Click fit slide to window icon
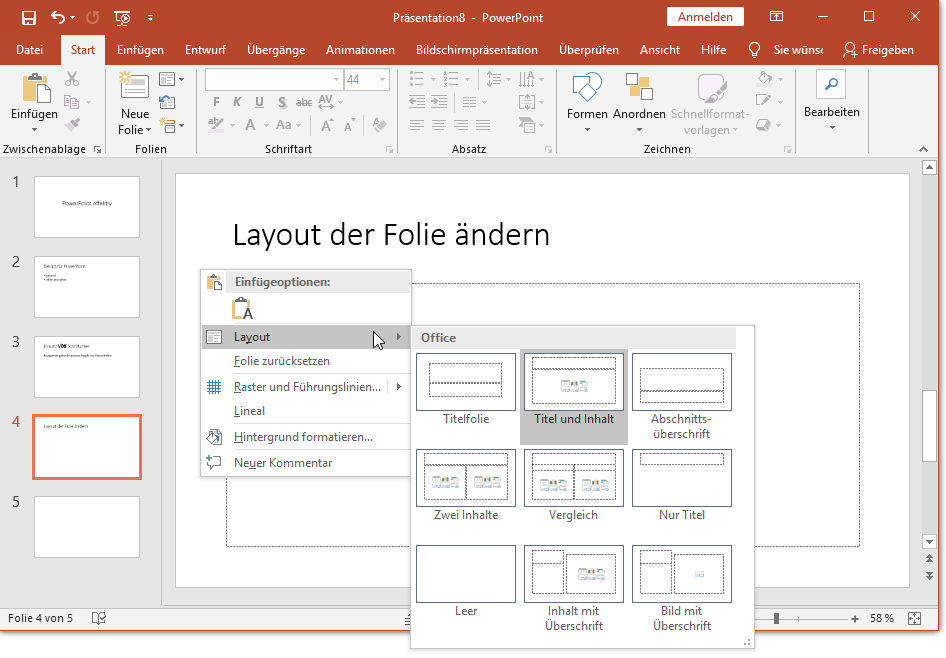 (x=915, y=618)
